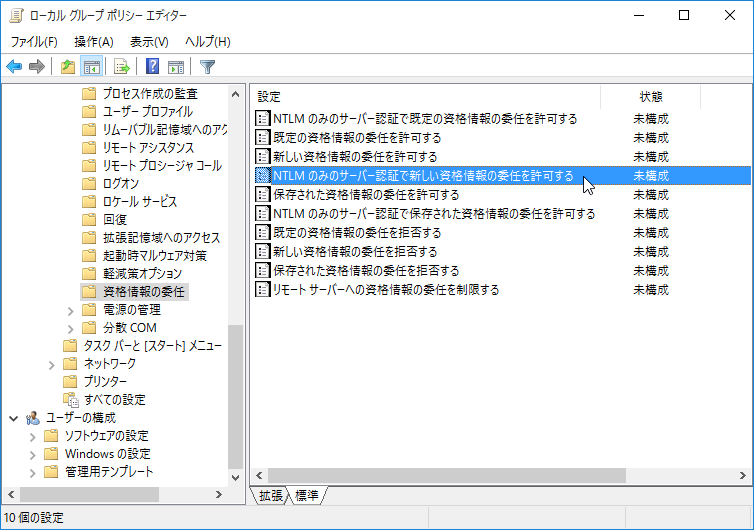Click the Filter funnel icon
754x530 pixels.
coord(207,66)
